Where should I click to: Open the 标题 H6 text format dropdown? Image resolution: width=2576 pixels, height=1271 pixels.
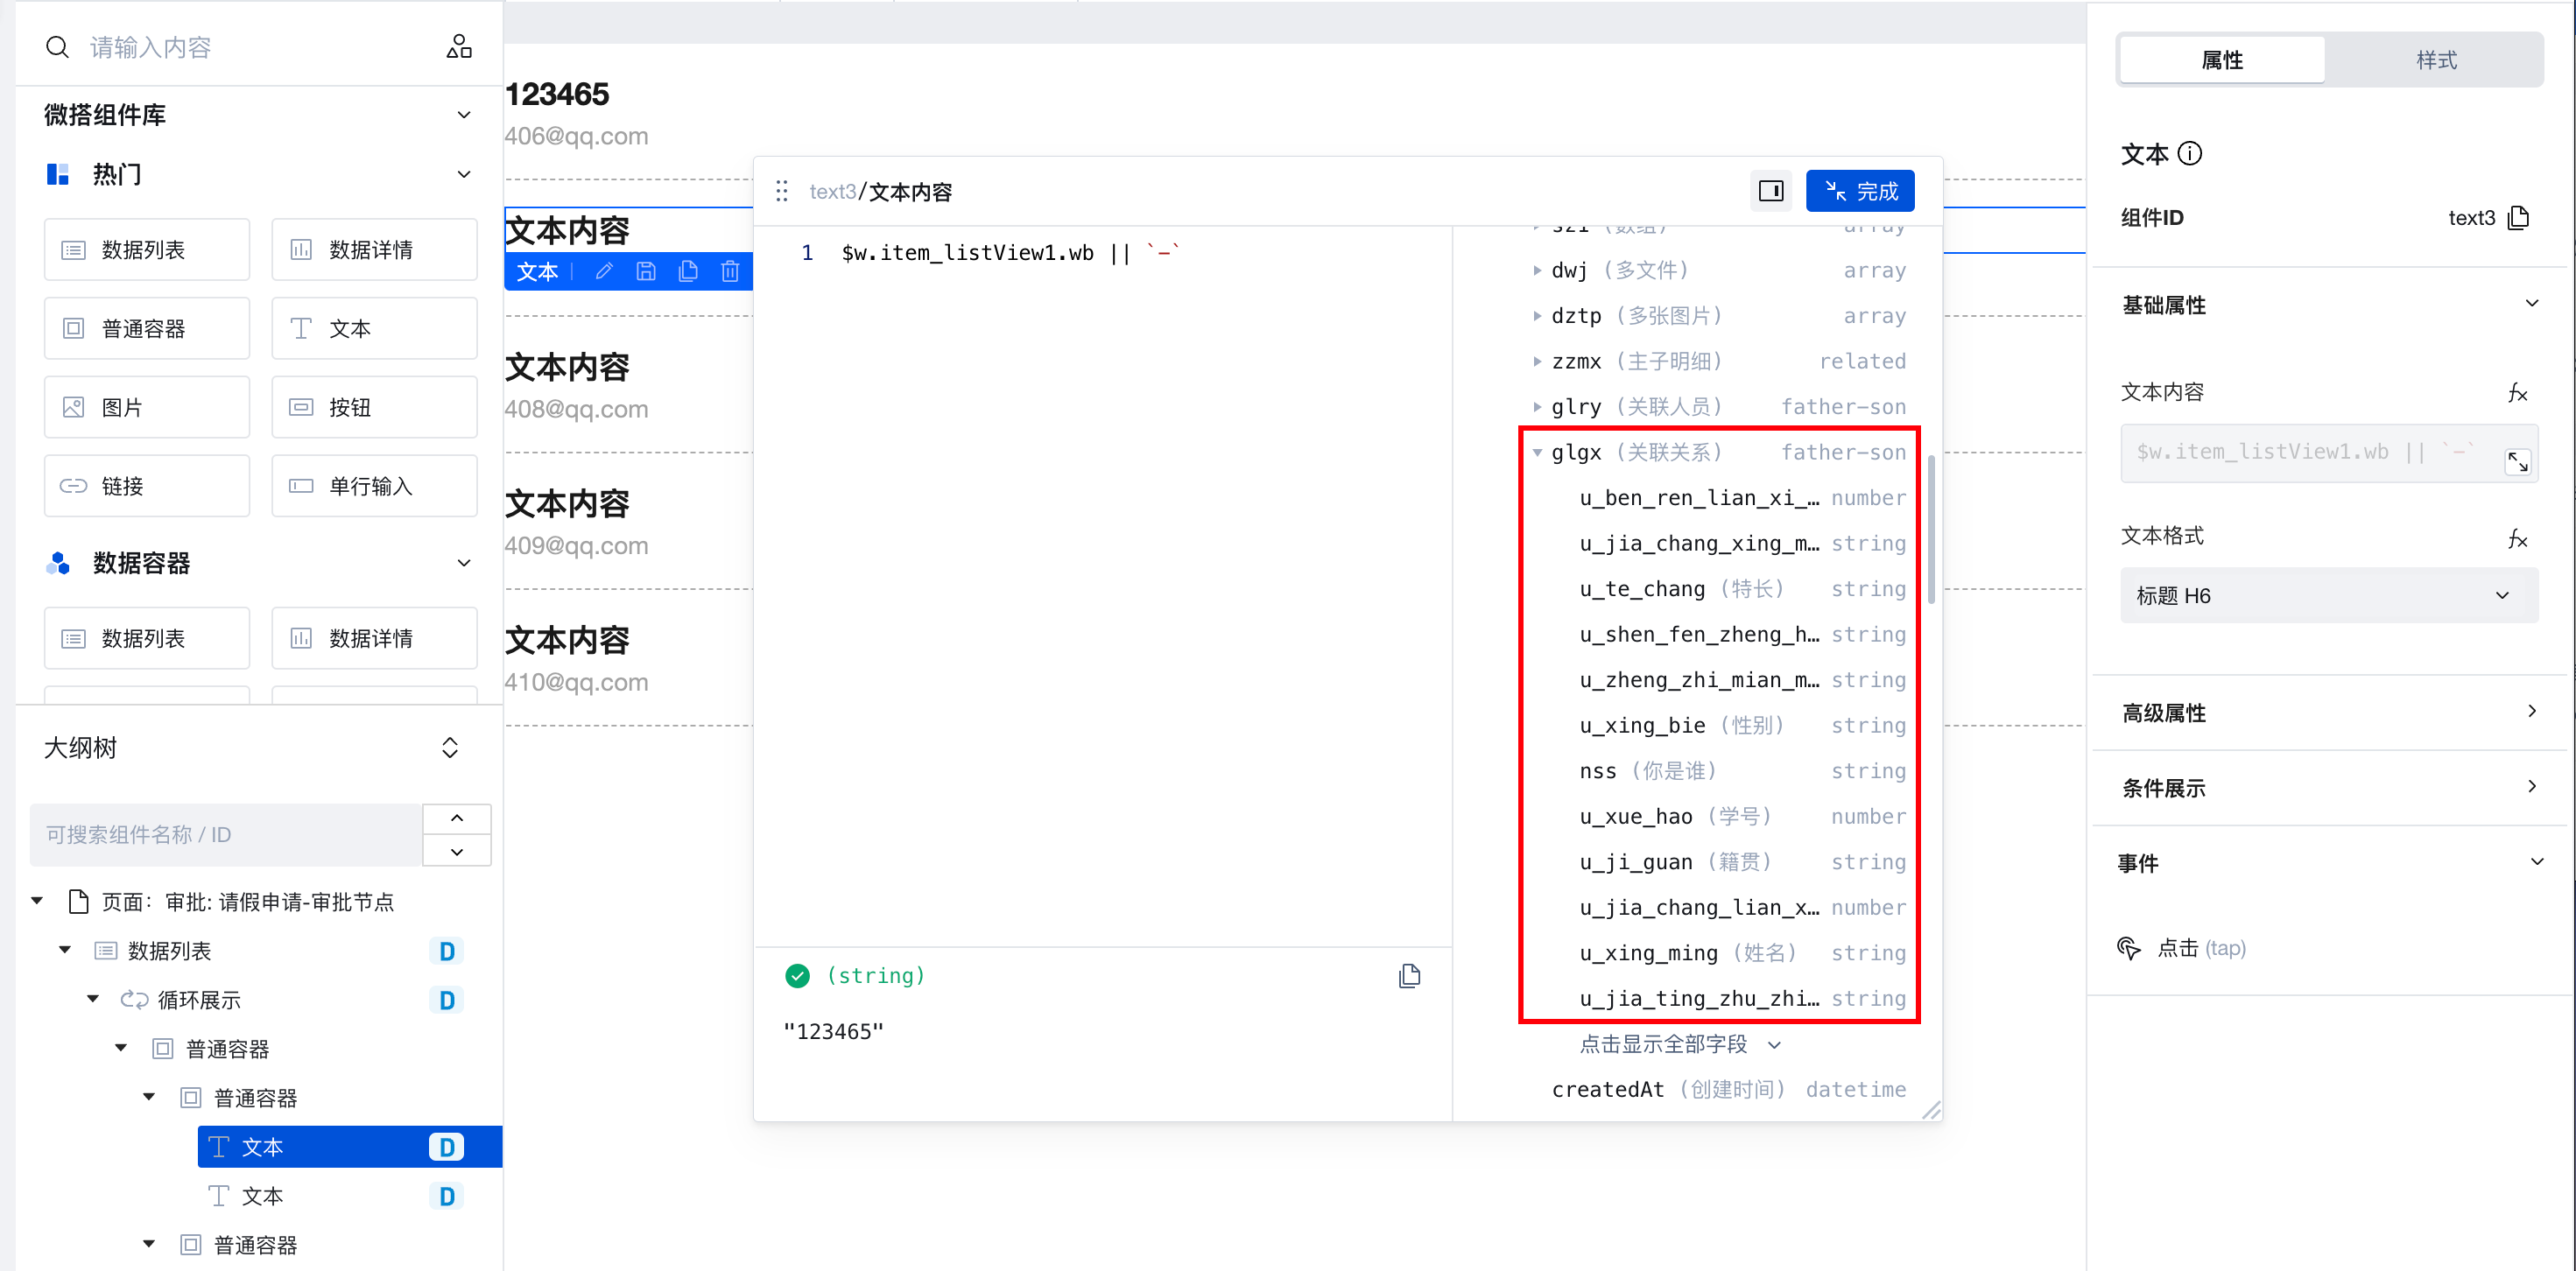coord(2328,596)
